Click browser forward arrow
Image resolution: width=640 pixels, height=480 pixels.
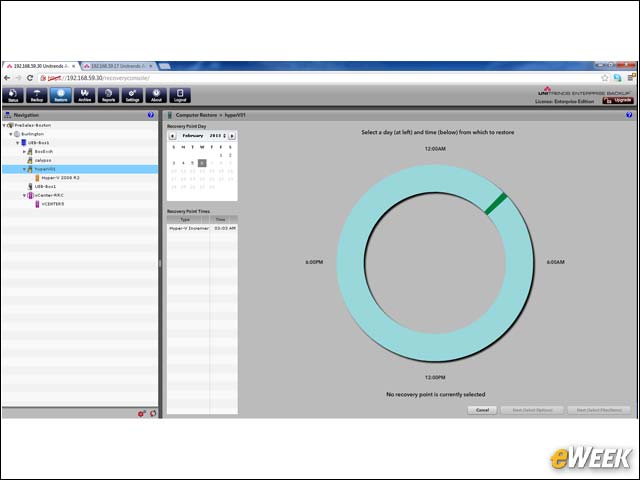(x=18, y=78)
